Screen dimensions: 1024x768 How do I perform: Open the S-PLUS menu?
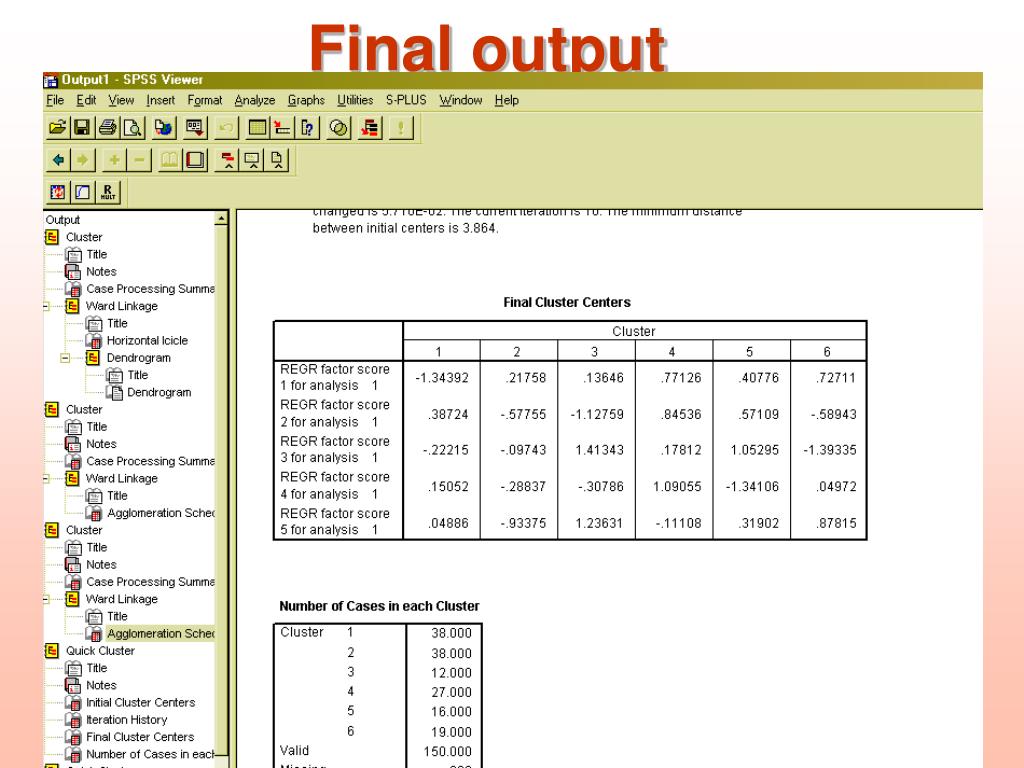(406, 100)
